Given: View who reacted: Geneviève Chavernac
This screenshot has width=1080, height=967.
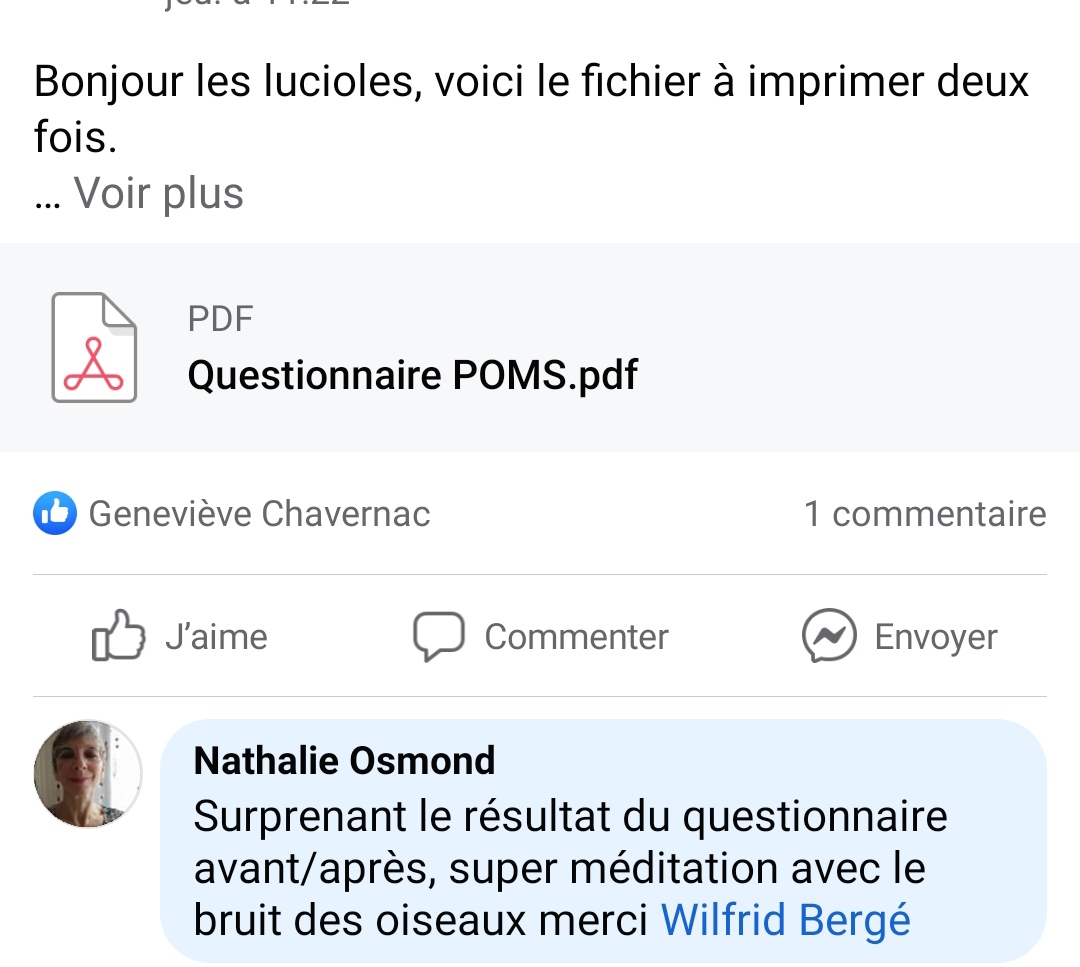Looking at the screenshot, I should click(259, 514).
